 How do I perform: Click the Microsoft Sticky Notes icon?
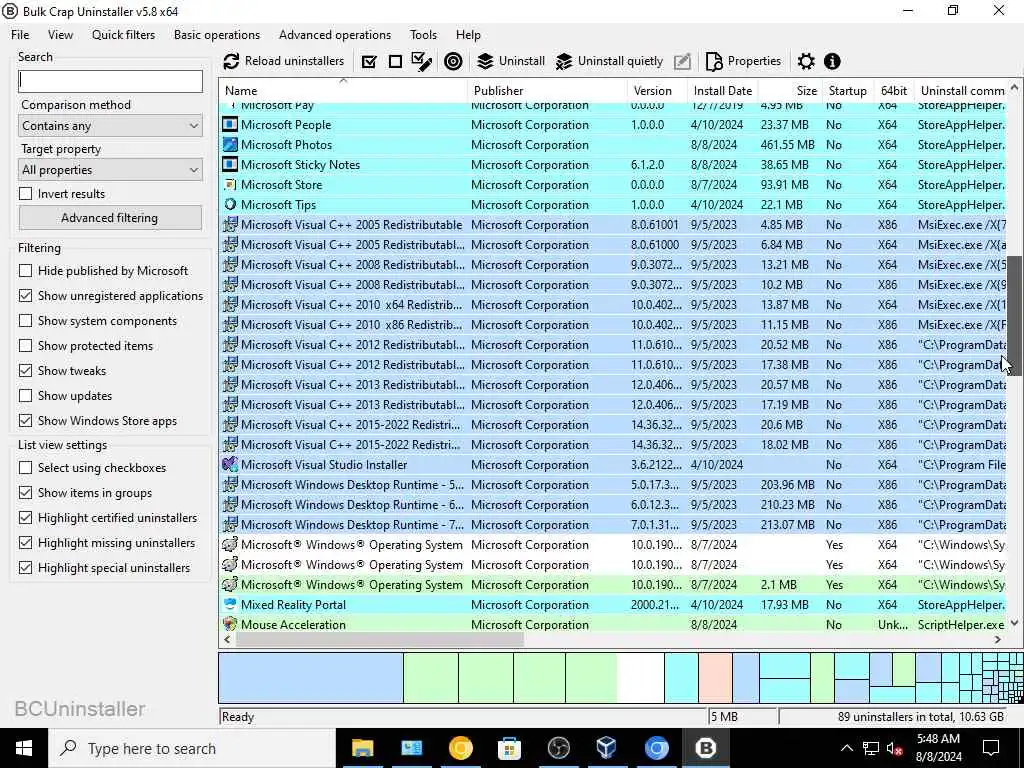pyautogui.click(x=230, y=165)
